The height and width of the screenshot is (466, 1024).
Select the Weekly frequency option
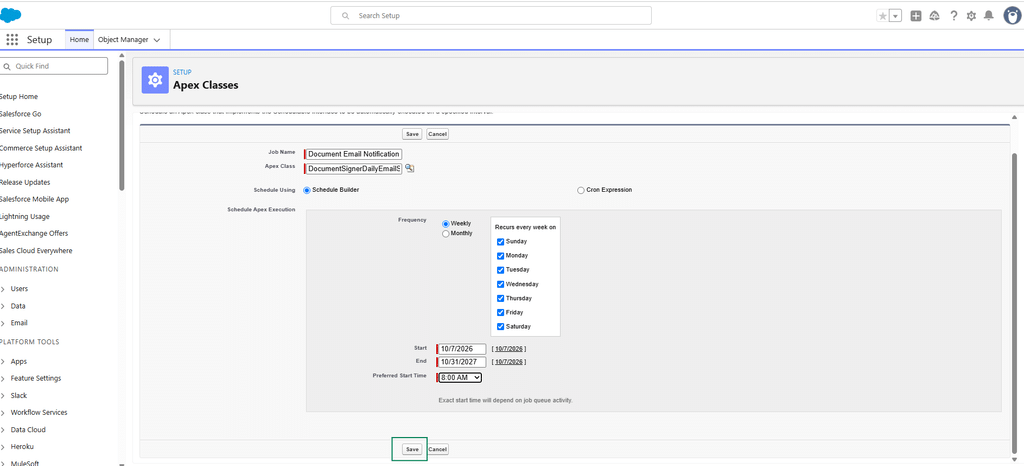point(446,224)
